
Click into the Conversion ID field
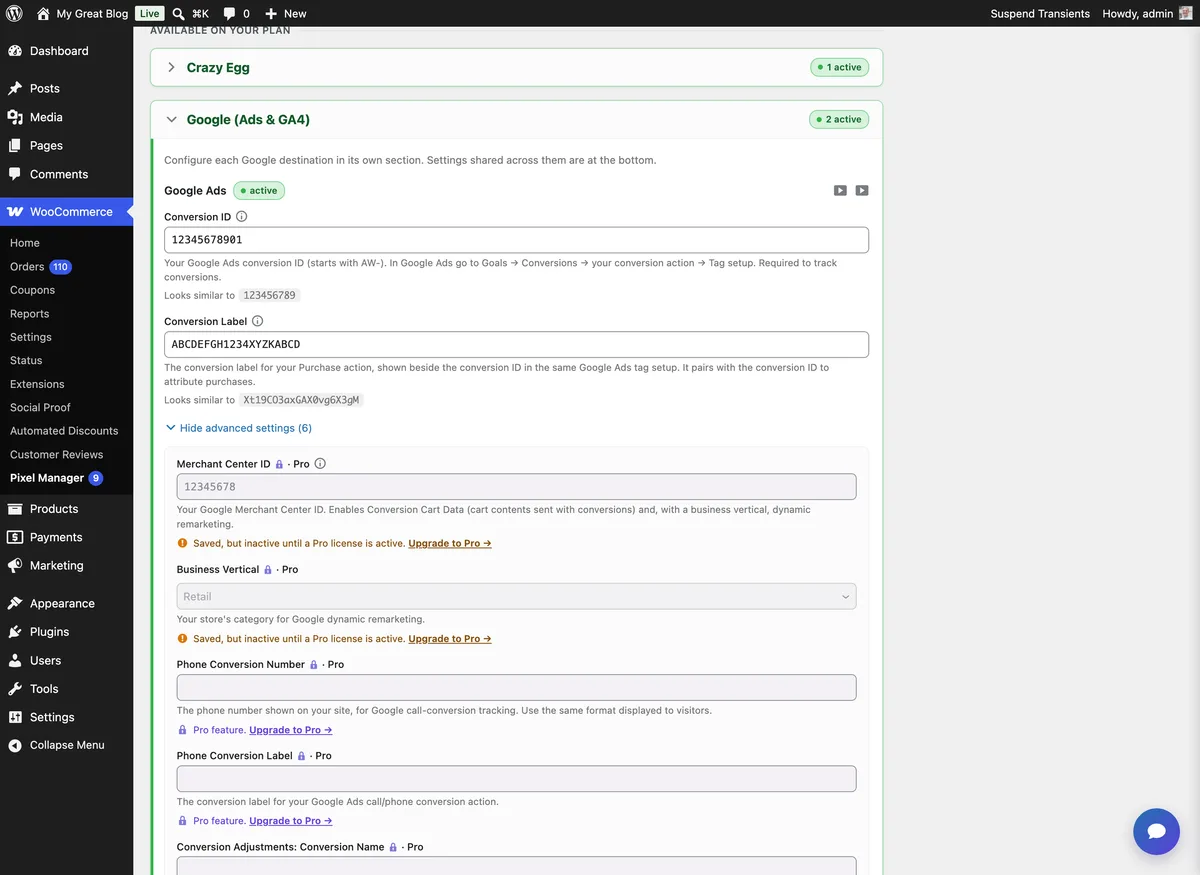tap(516, 240)
